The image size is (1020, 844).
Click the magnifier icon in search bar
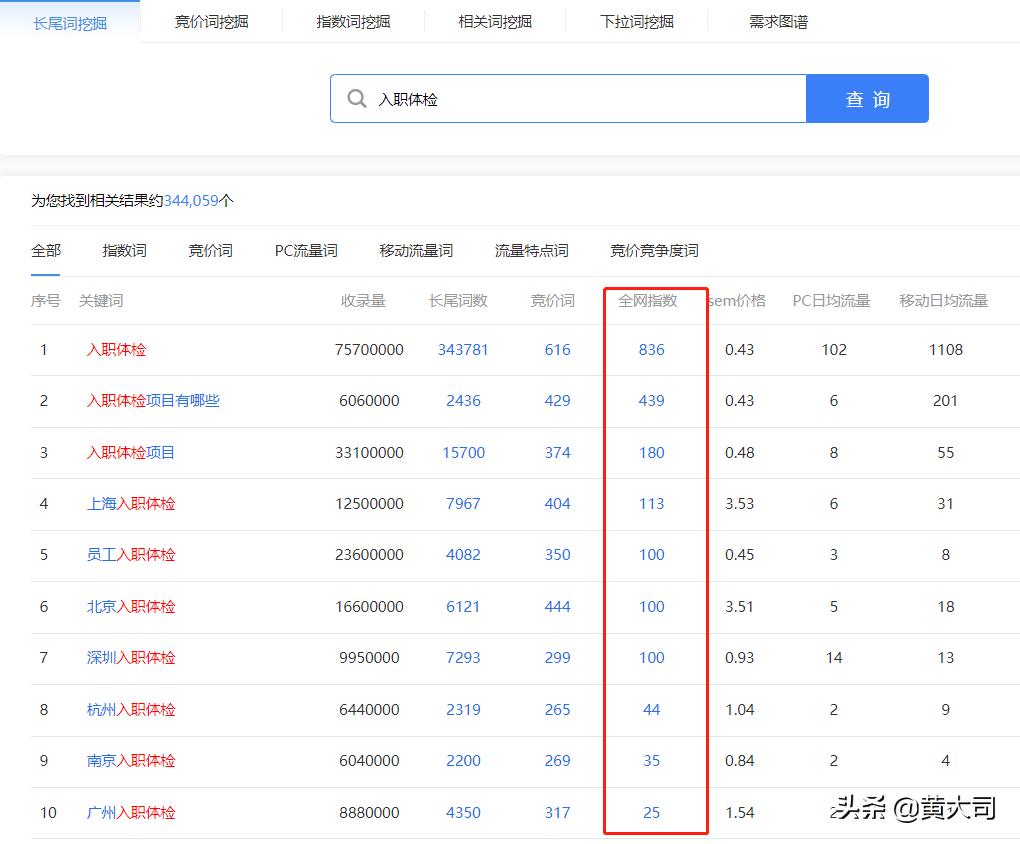pos(357,98)
